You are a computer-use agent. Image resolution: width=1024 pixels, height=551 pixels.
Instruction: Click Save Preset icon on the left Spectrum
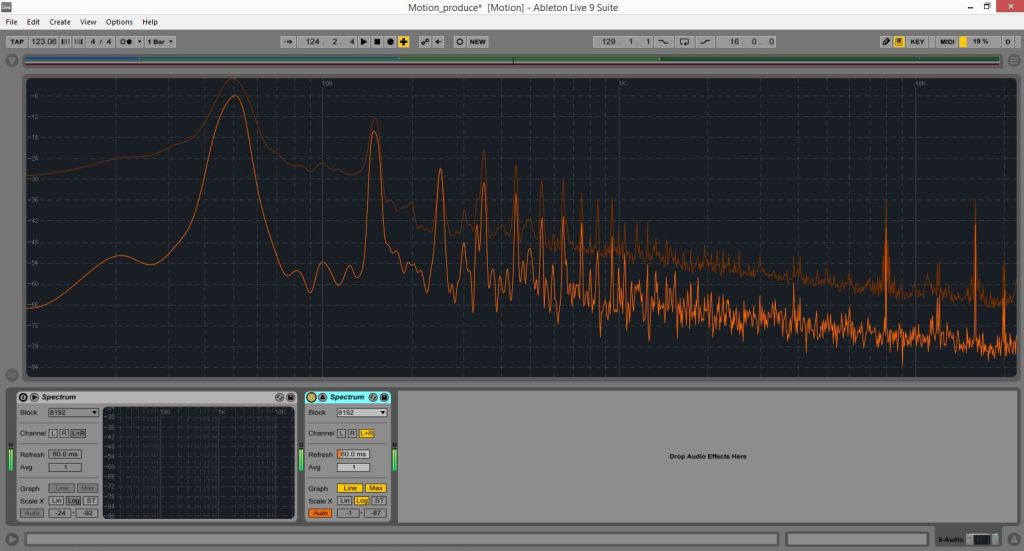291,397
